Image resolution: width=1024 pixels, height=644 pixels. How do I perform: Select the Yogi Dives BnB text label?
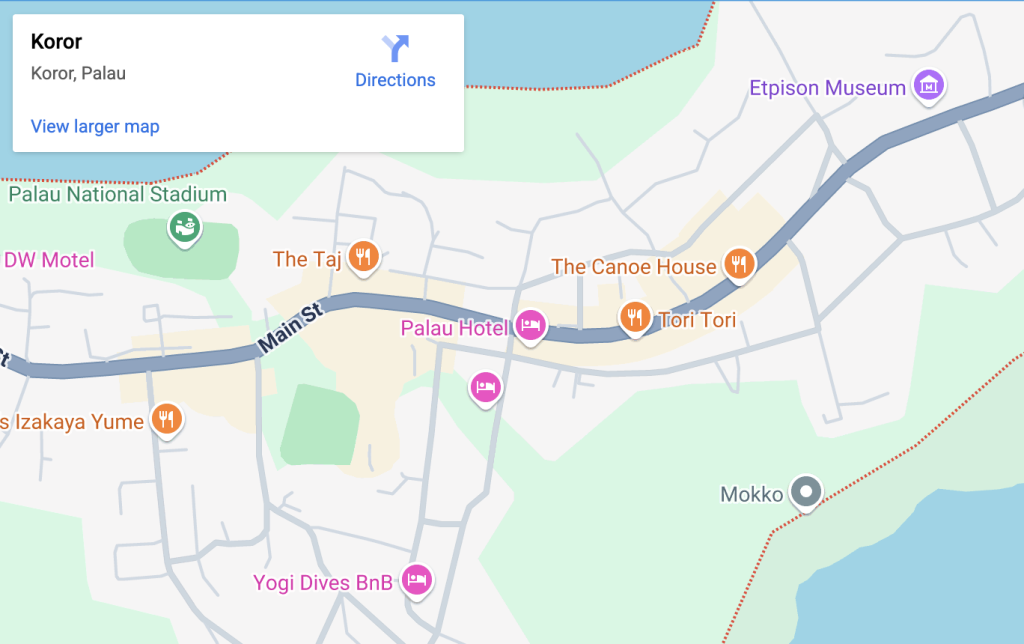(x=323, y=583)
